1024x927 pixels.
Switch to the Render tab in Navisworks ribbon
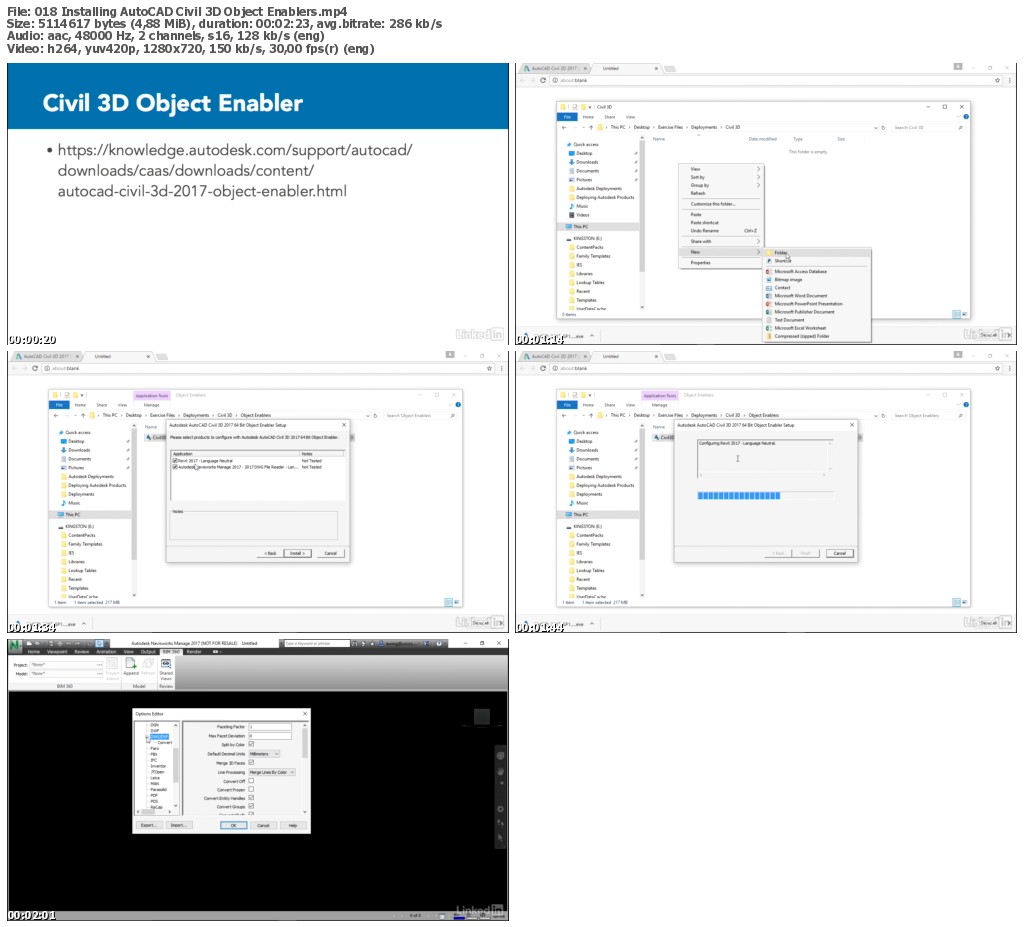coord(194,652)
